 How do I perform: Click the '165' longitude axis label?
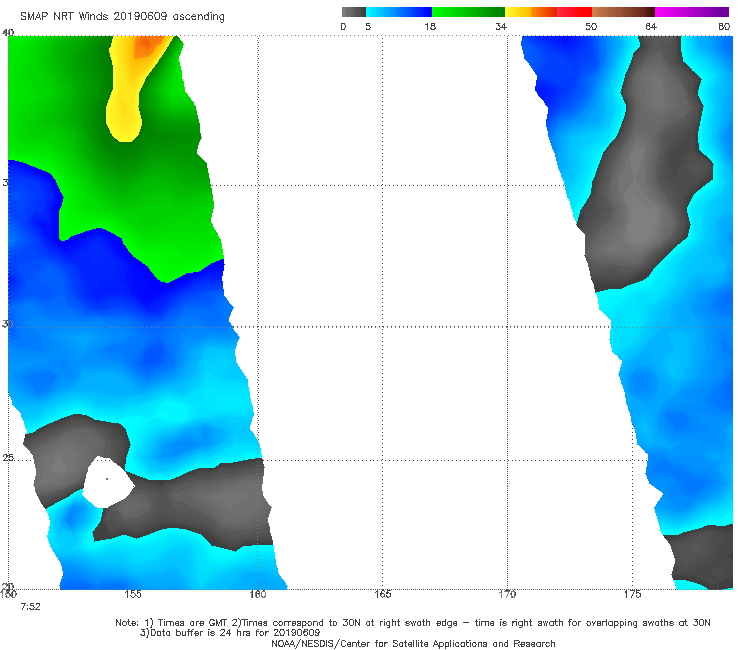pyautogui.click(x=382, y=594)
